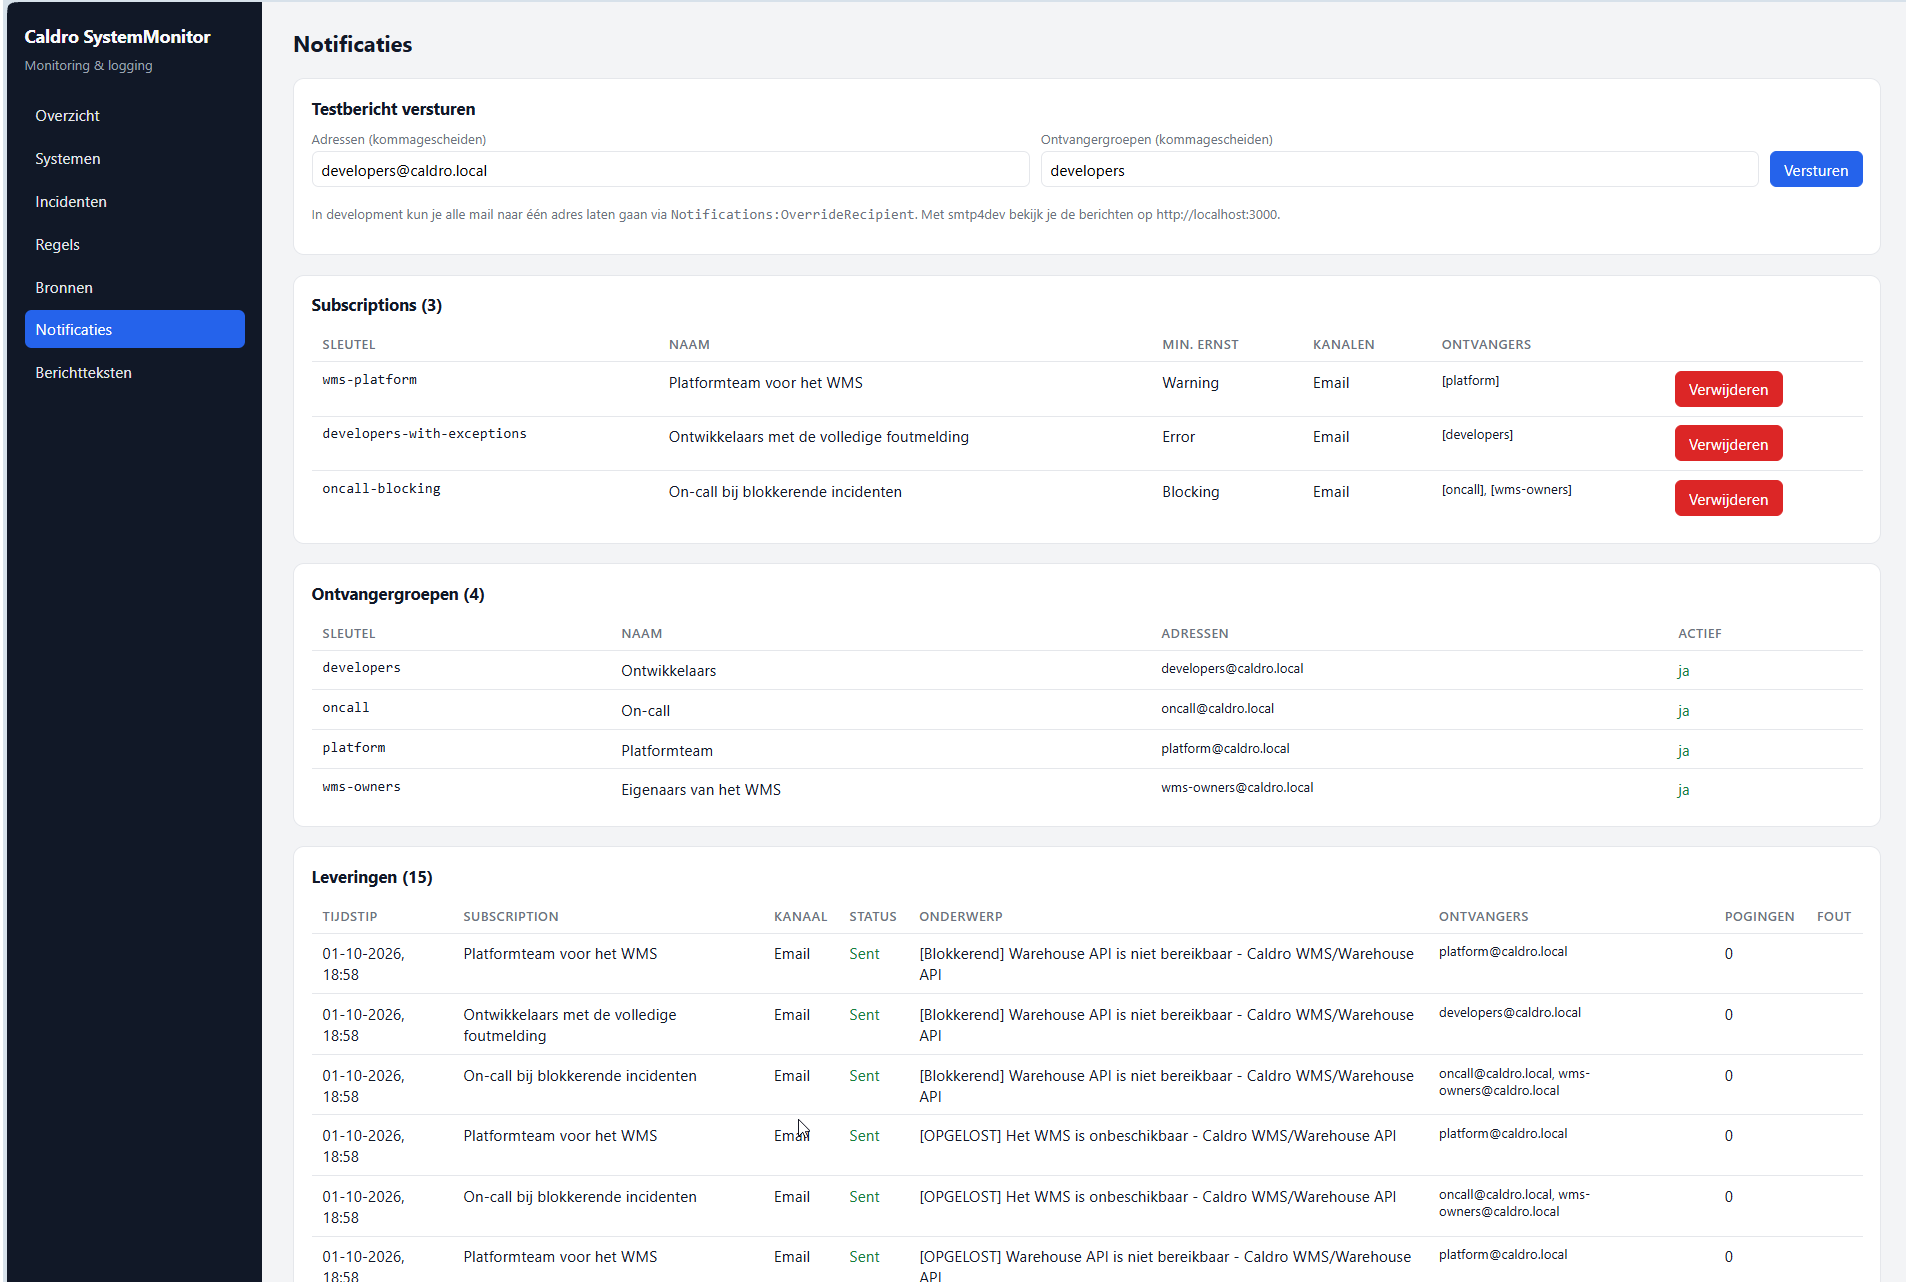Click the 'ja' active value for wms-owners

1683,790
